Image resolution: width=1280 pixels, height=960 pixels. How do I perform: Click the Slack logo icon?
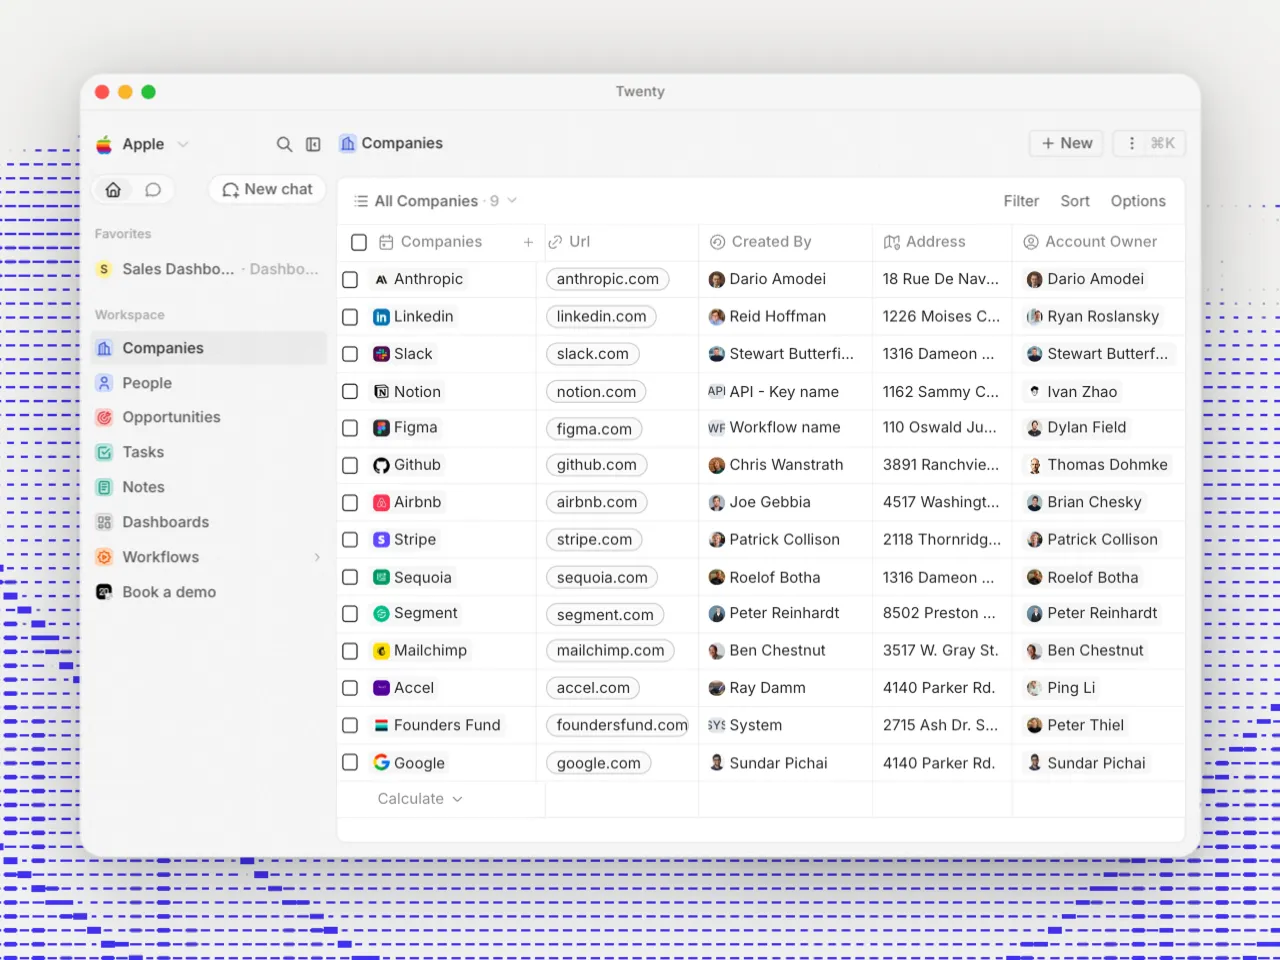point(381,354)
